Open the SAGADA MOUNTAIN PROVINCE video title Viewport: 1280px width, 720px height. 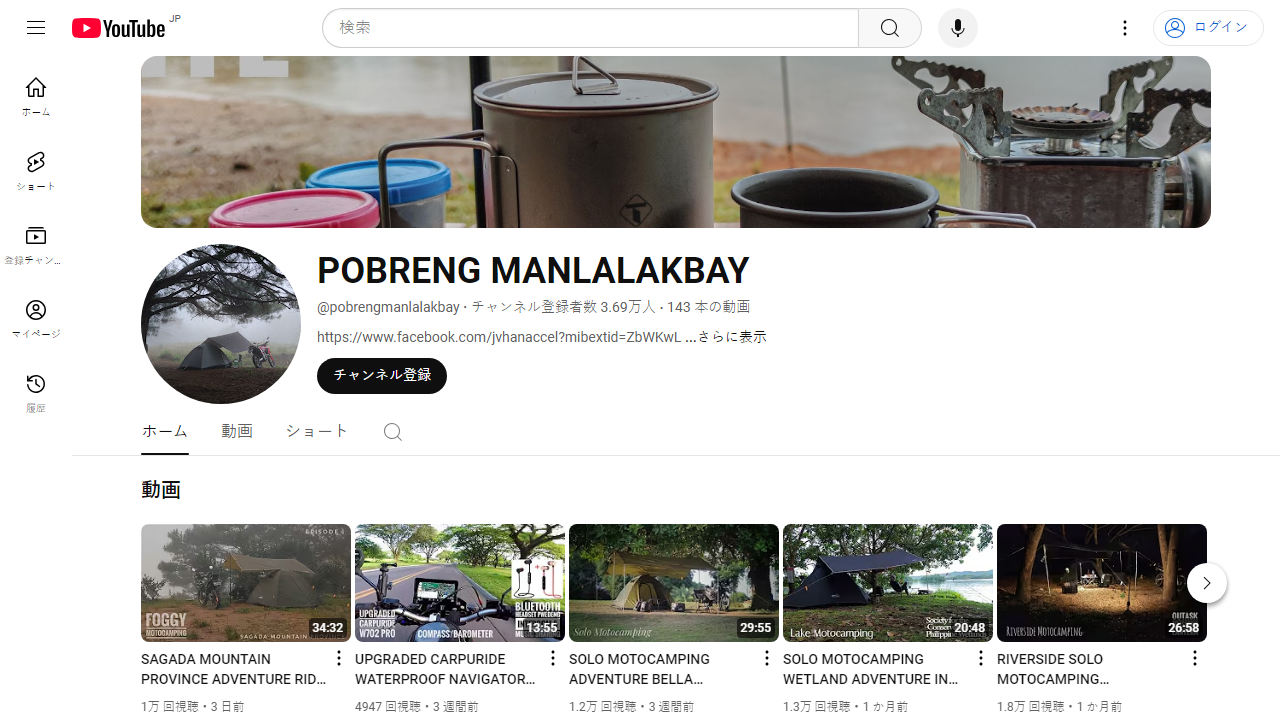[234, 669]
